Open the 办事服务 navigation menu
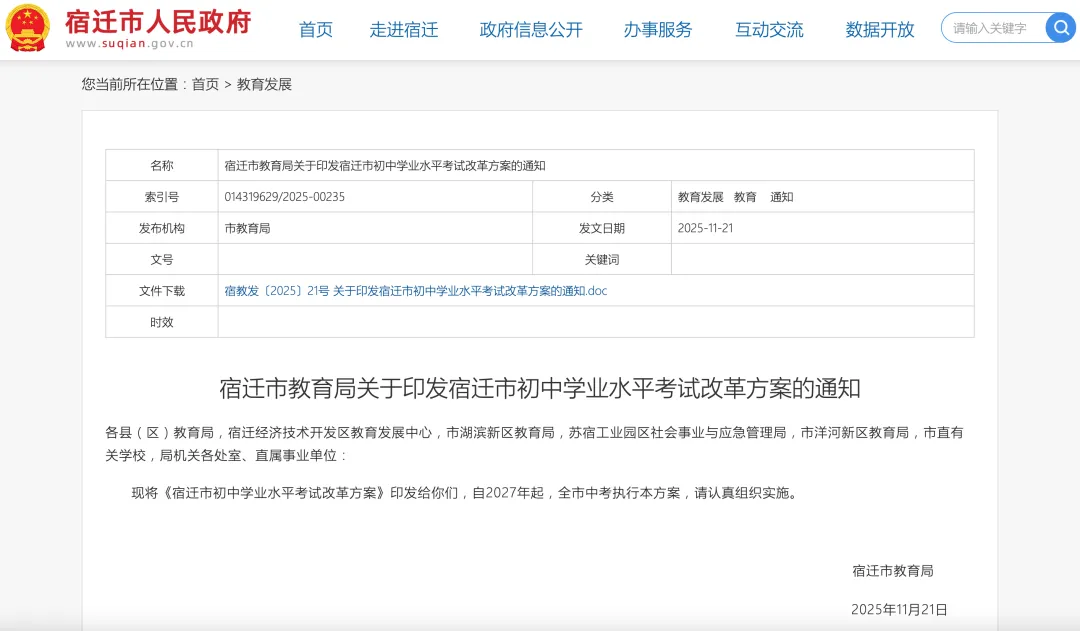The height and width of the screenshot is (631, 1080). [657, 29]
